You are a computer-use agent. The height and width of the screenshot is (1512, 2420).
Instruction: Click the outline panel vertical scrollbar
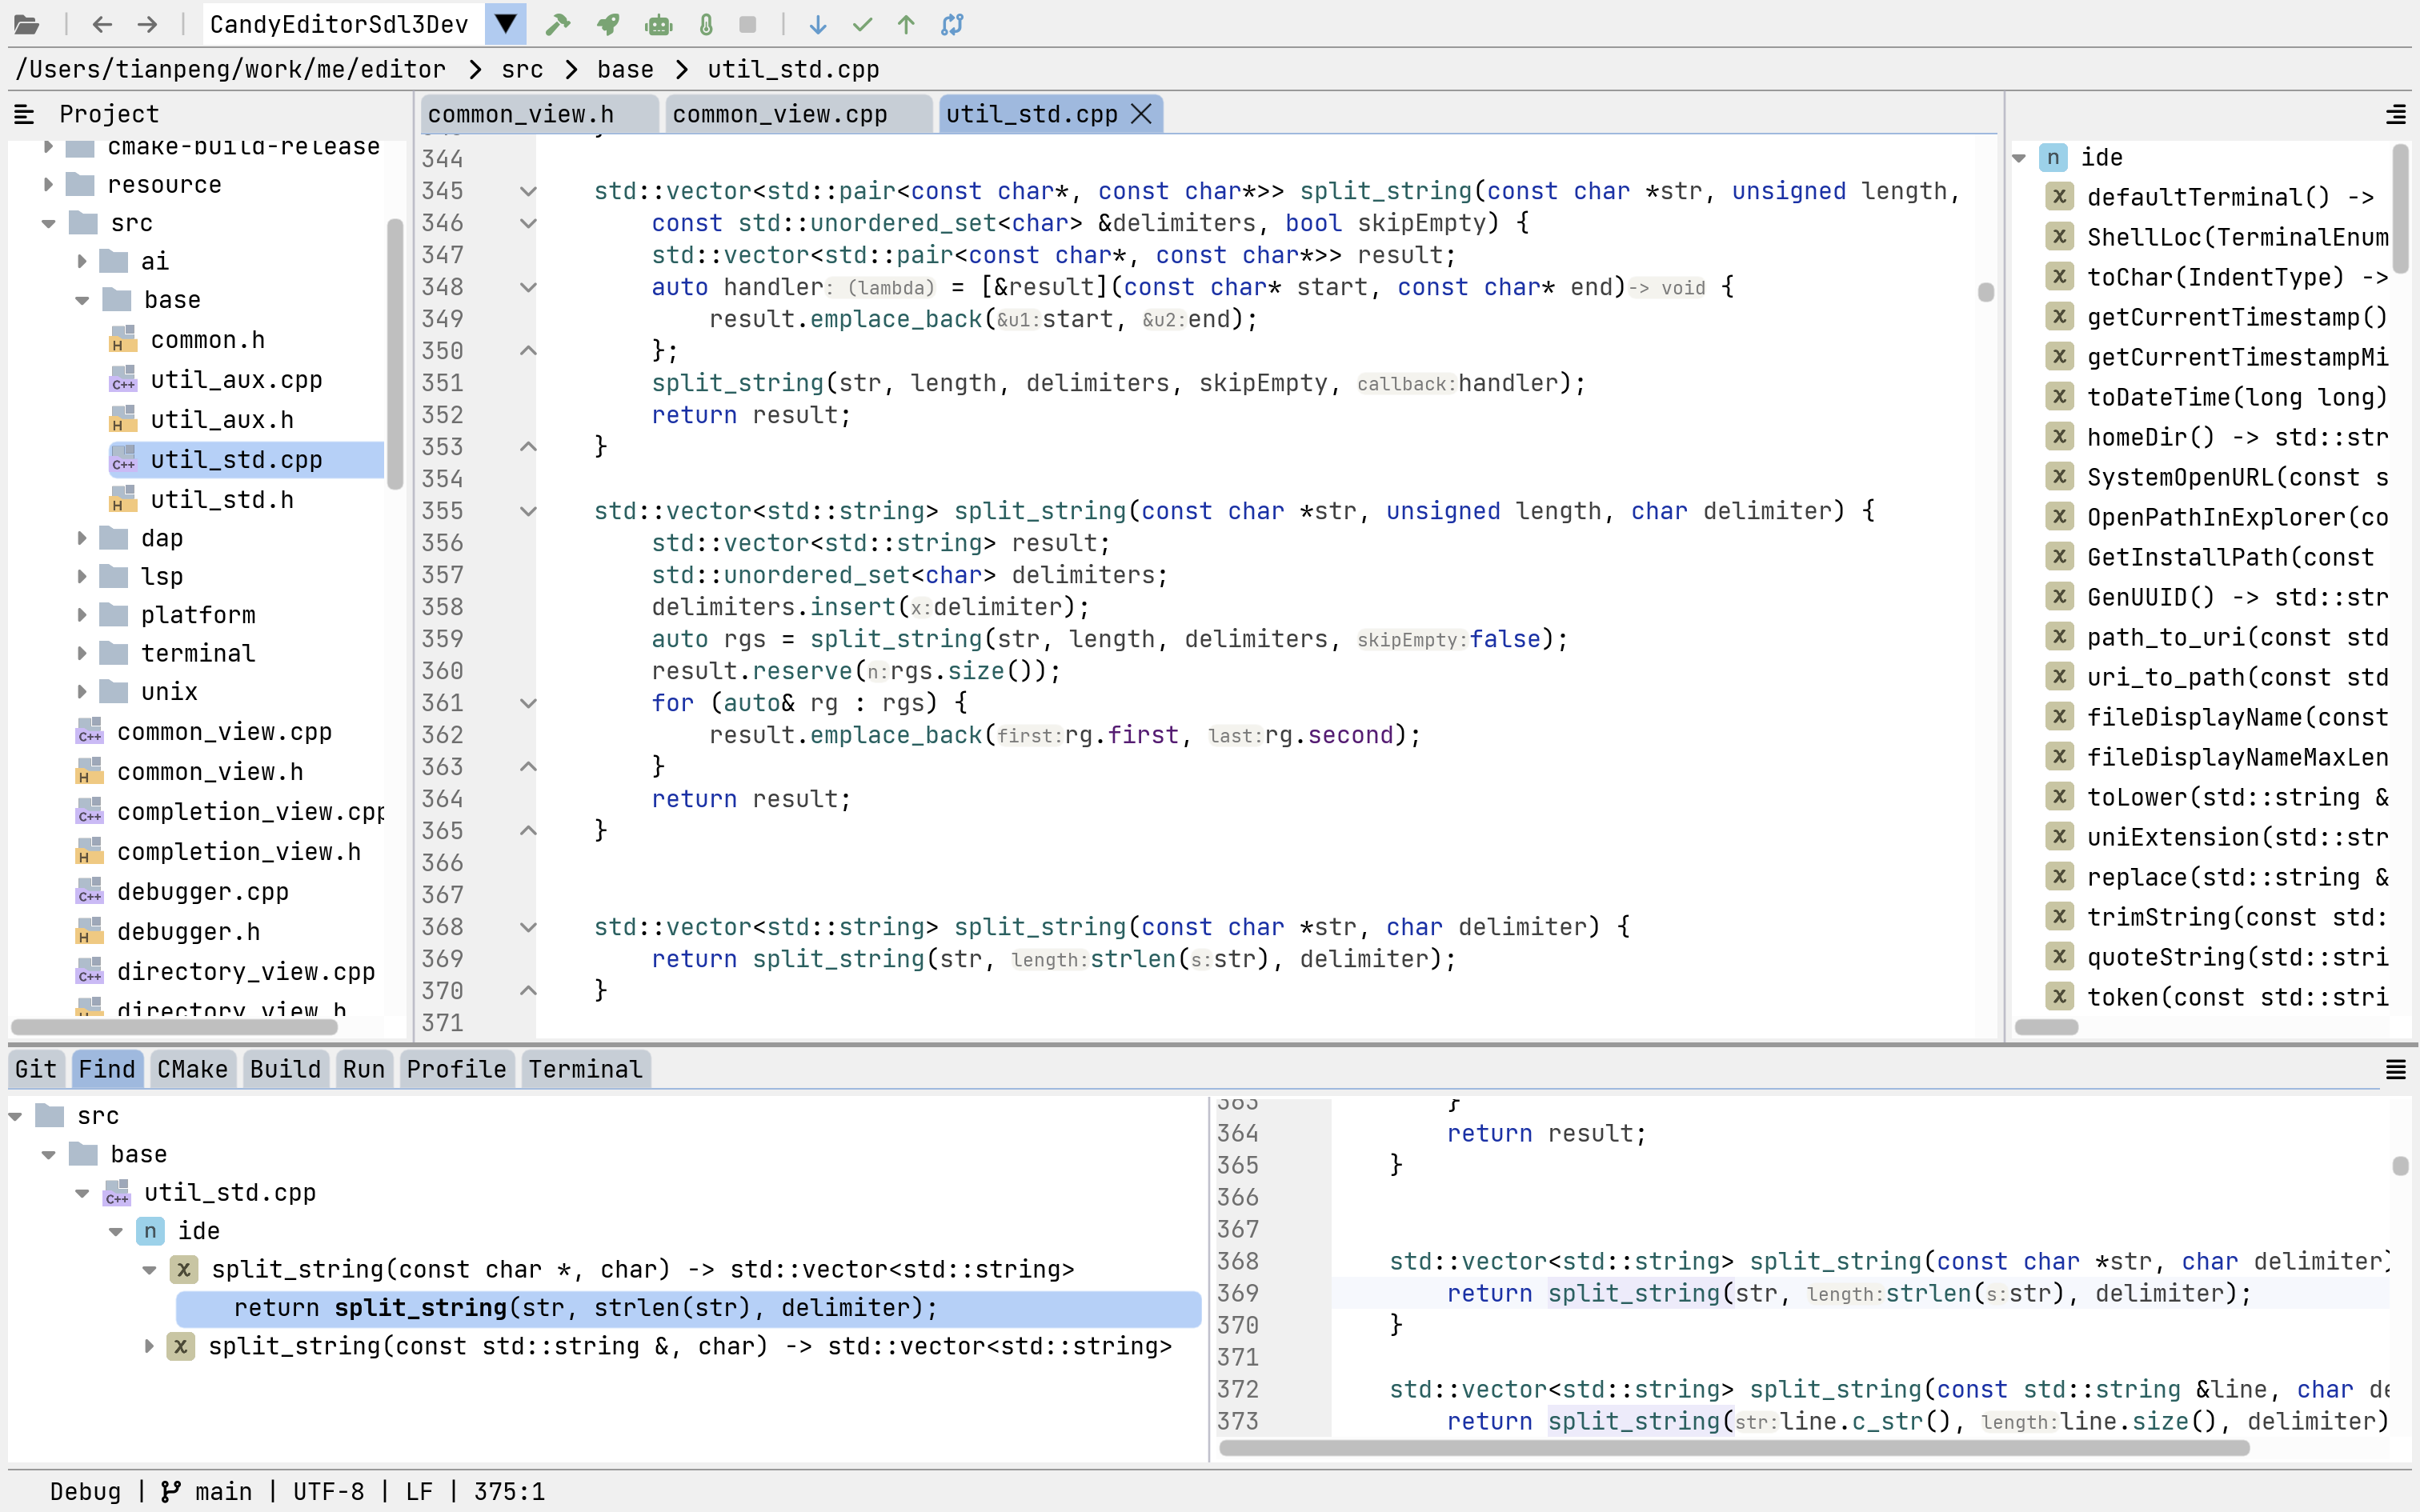(x=2399, y=208)
